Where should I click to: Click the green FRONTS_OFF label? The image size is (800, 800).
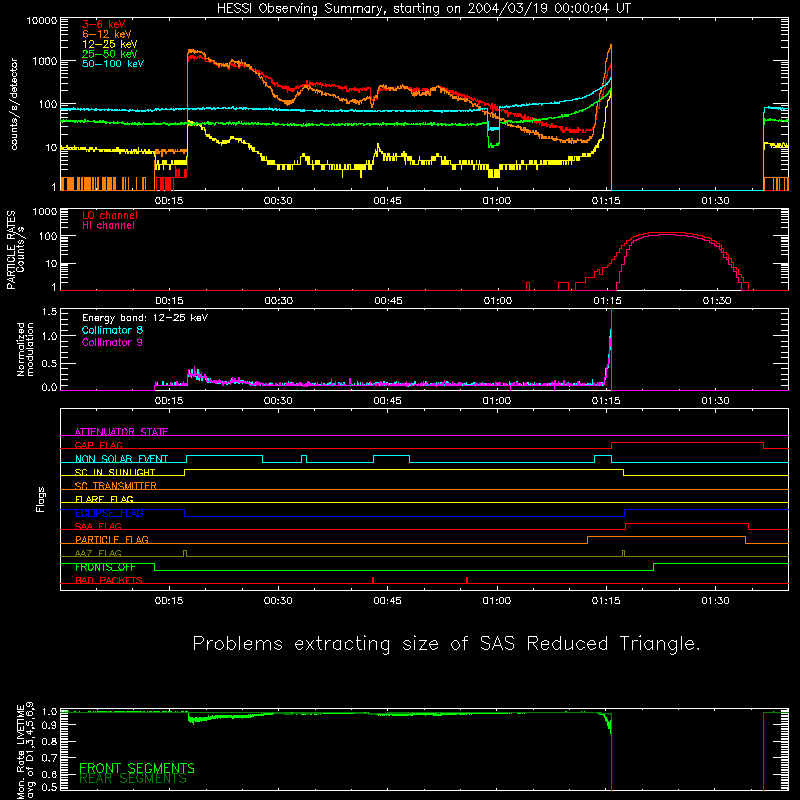click(x=105, y=567)
